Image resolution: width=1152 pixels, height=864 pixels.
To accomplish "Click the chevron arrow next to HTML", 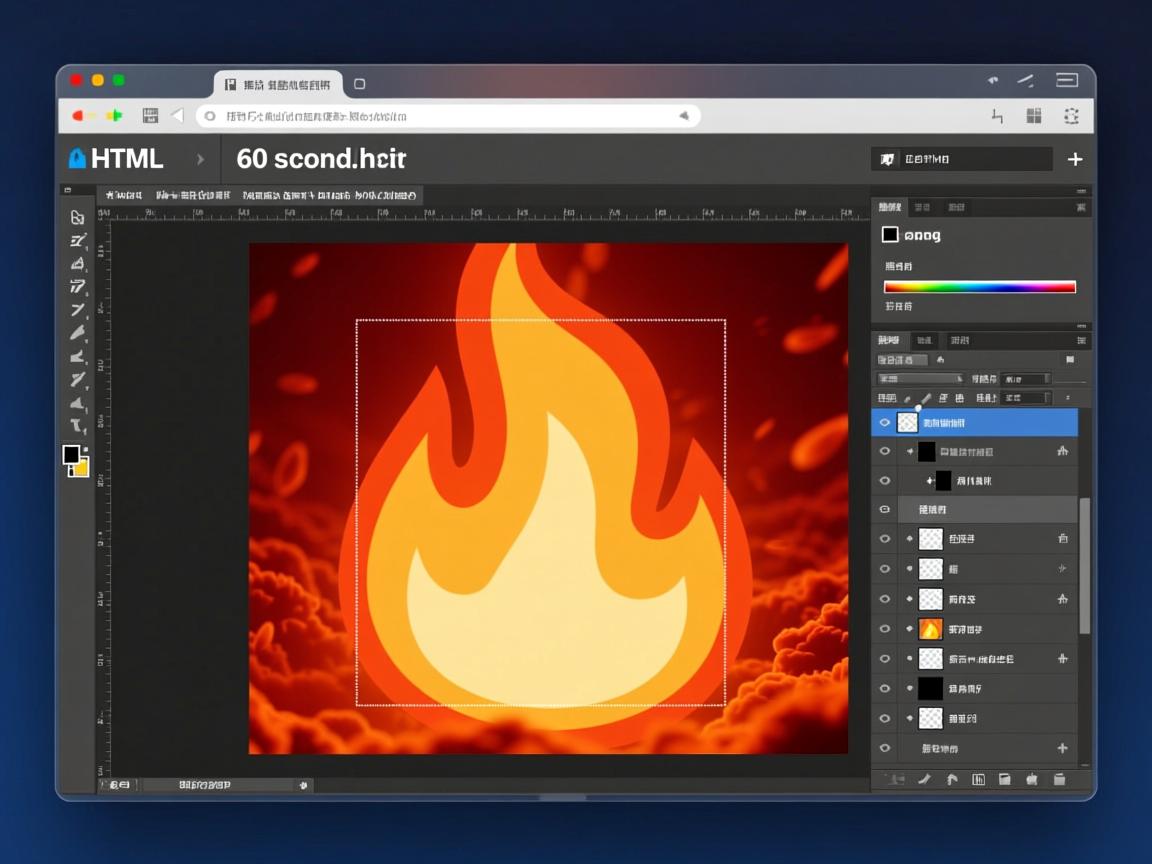I will (200, 159).
